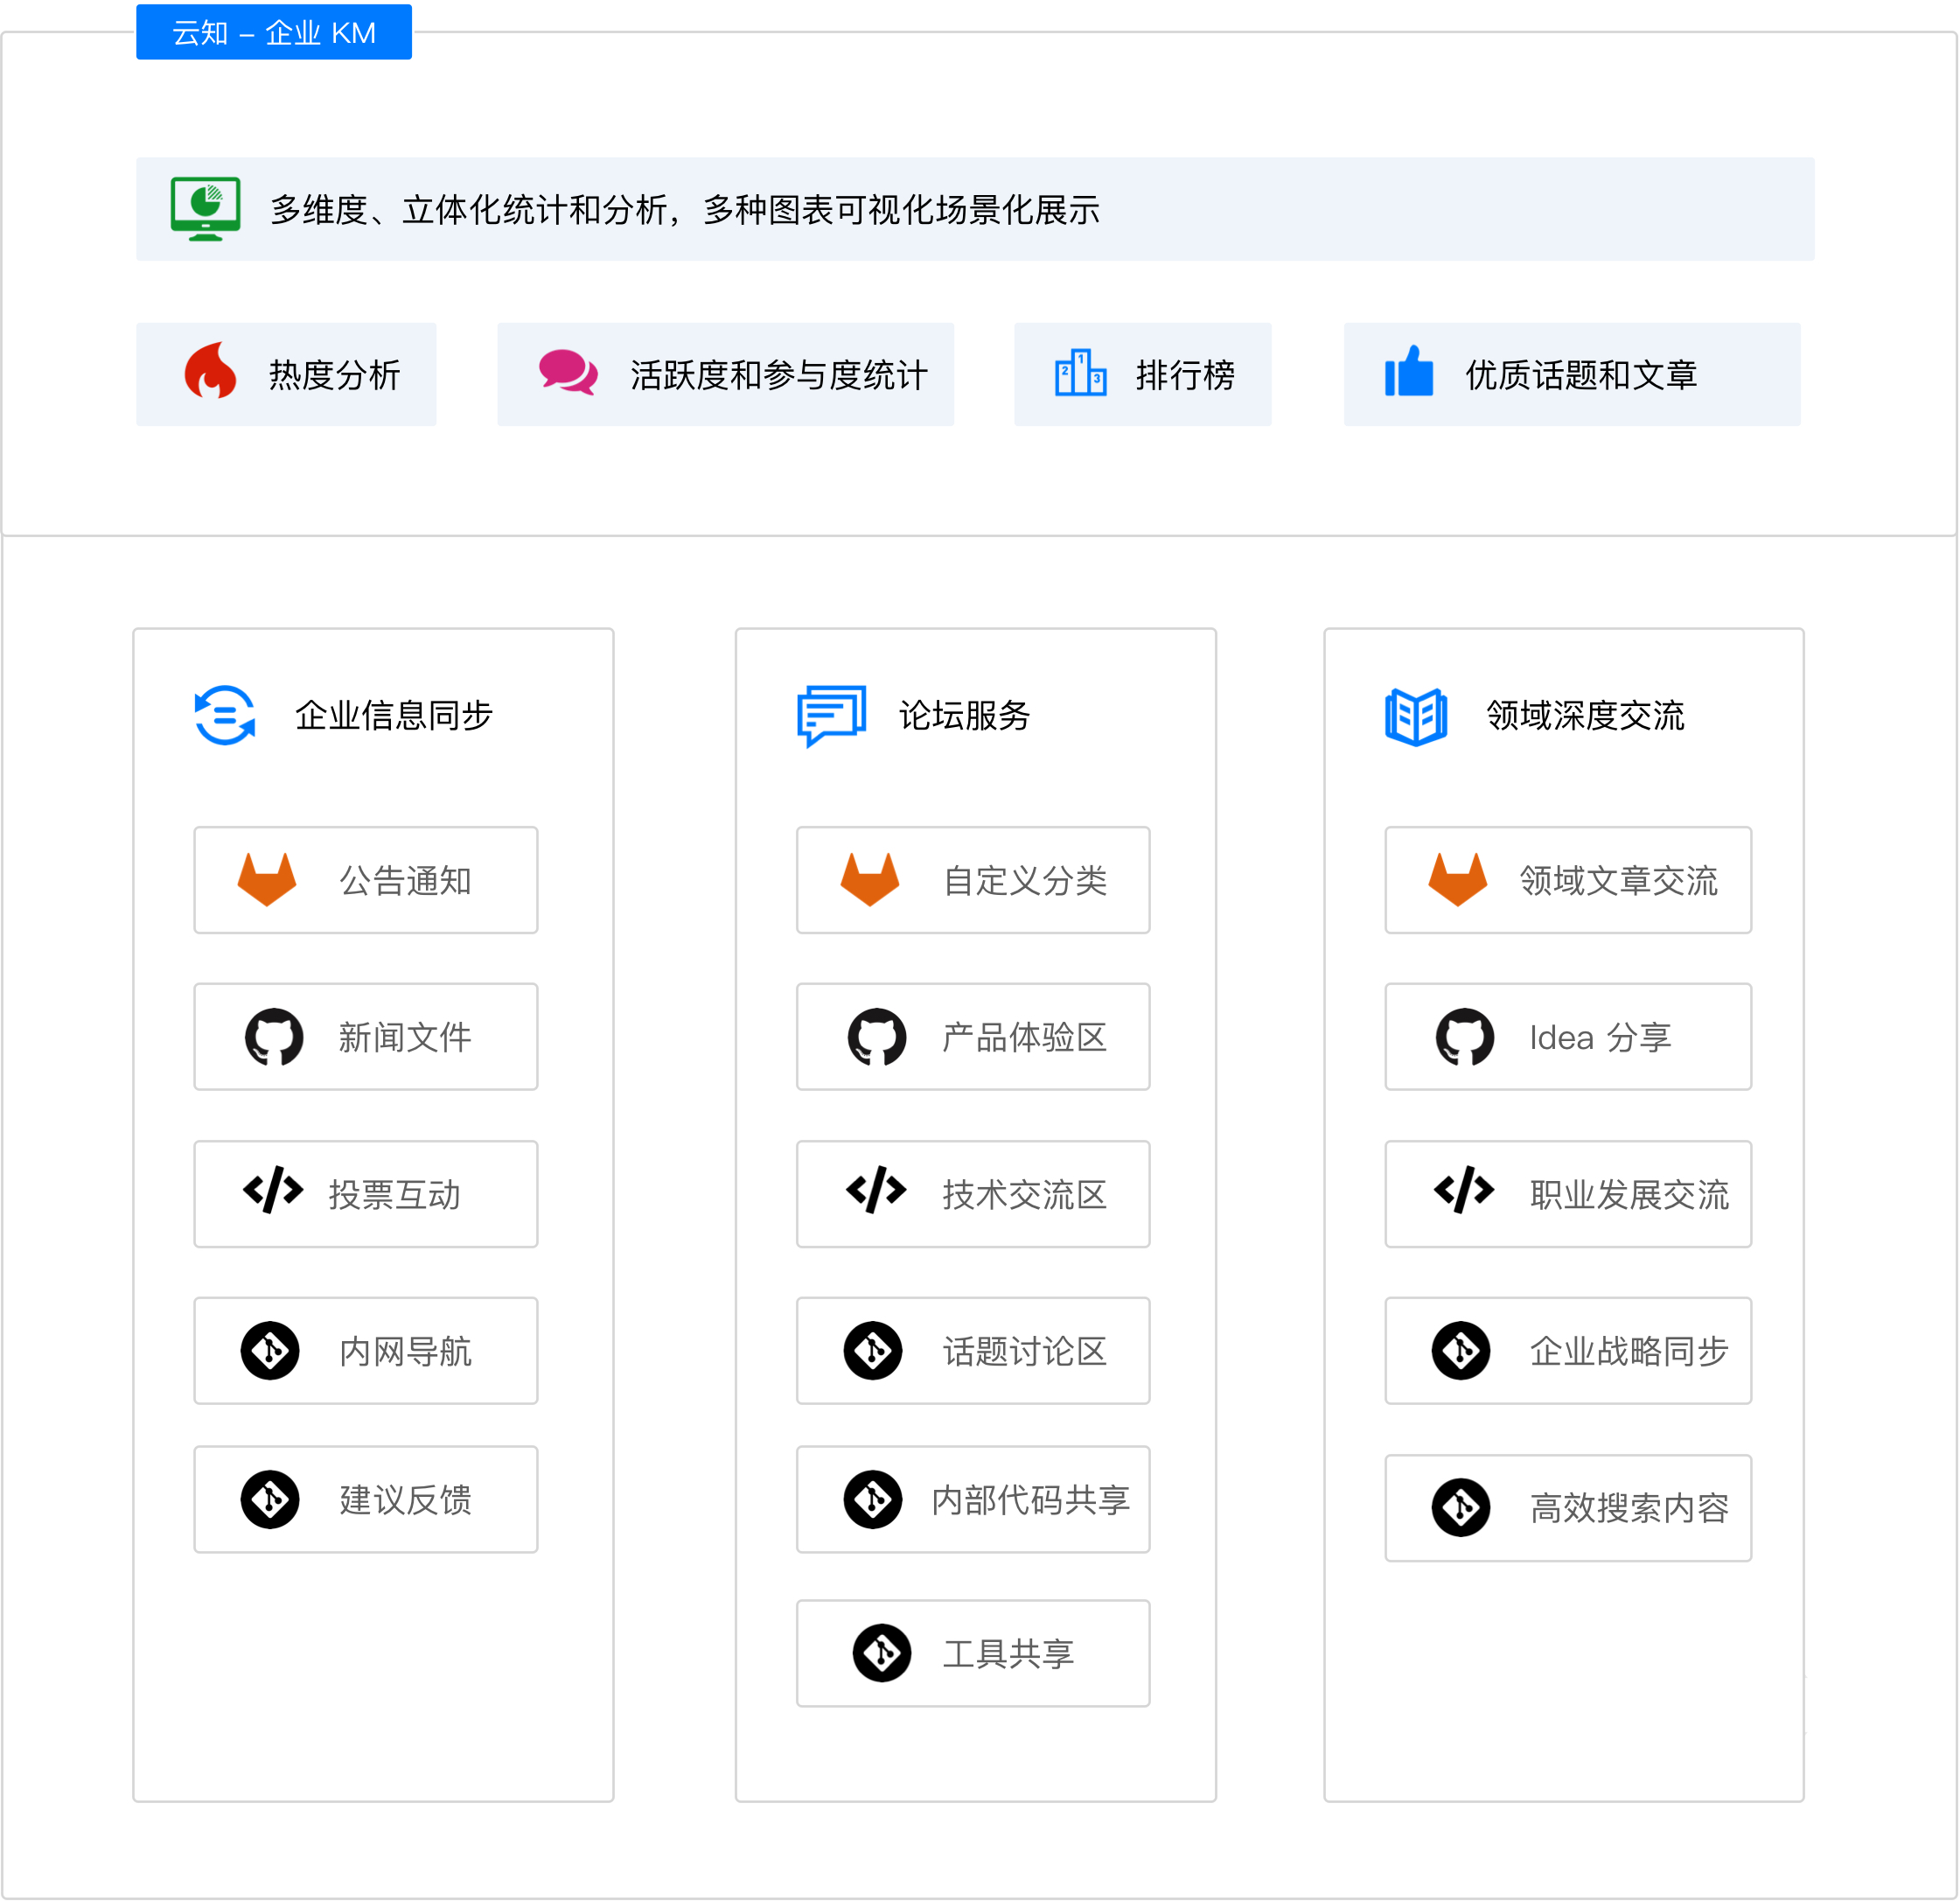
Task: Select the 公告通知 label
Action: coord(405,881)
